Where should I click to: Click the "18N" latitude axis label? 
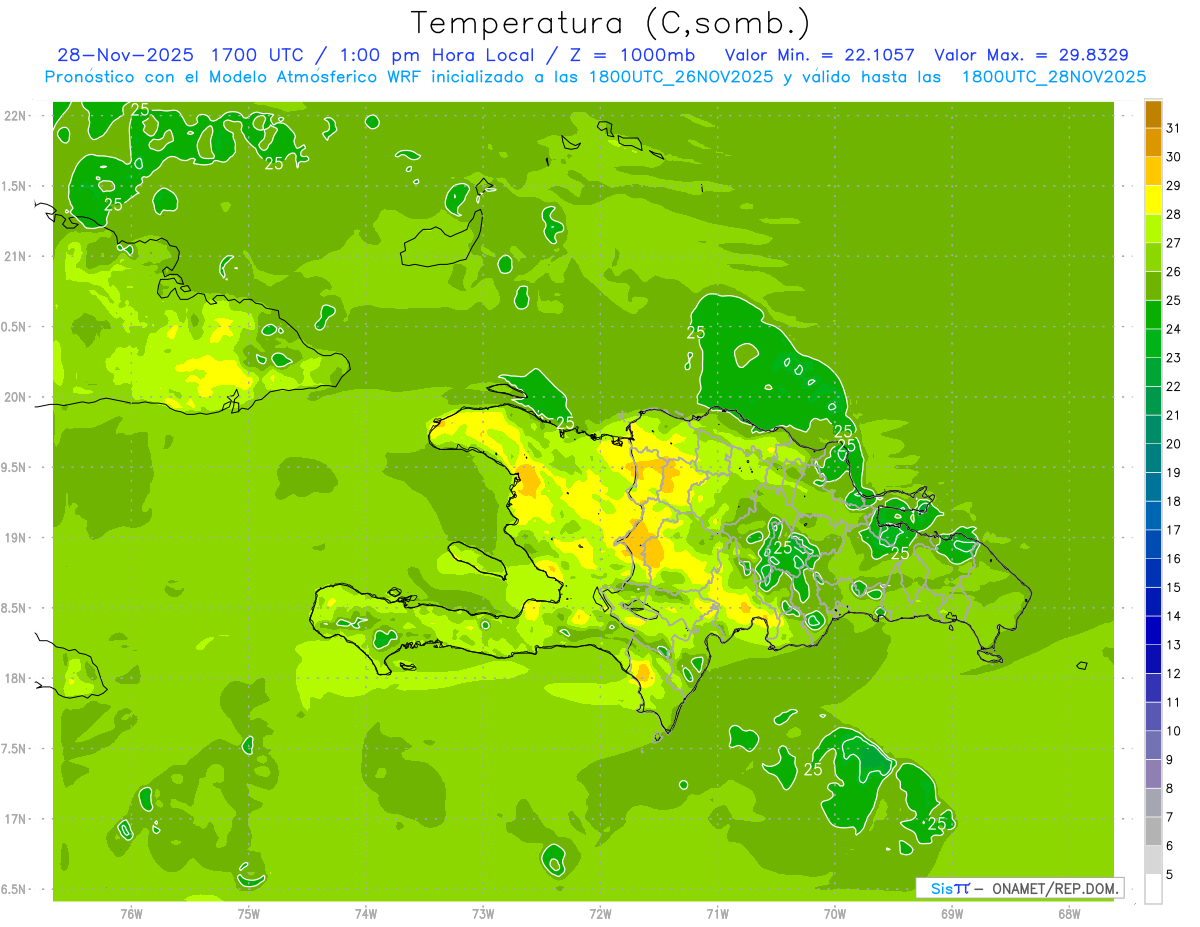click(x=16, y=679)
